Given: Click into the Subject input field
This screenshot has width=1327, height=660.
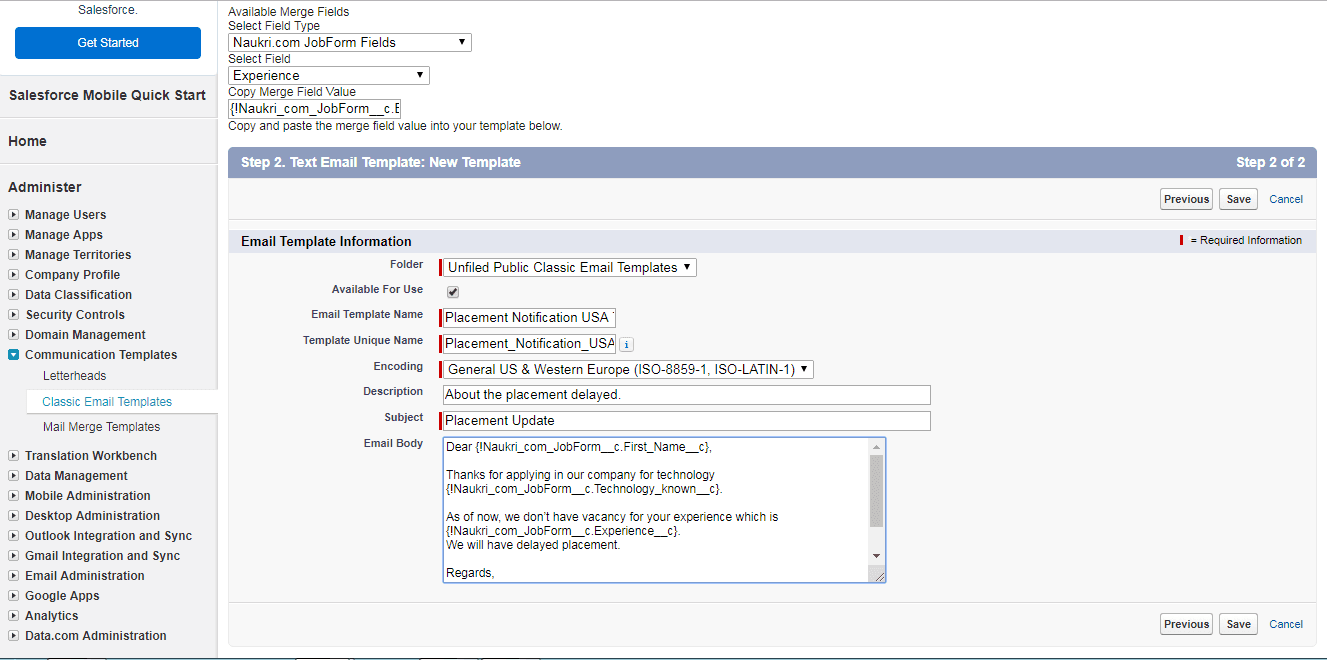Looking at the screenshot, I should coord(687,421).
